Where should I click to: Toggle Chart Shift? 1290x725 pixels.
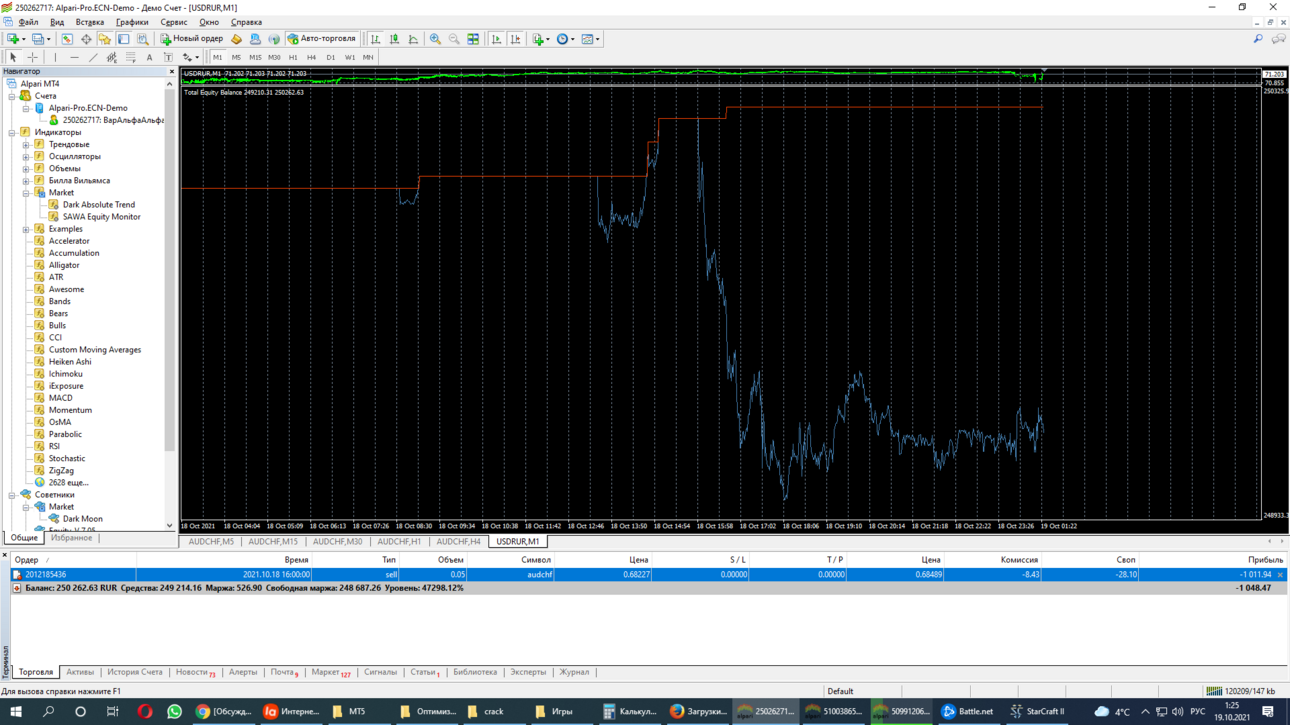(x=515, y=39)
